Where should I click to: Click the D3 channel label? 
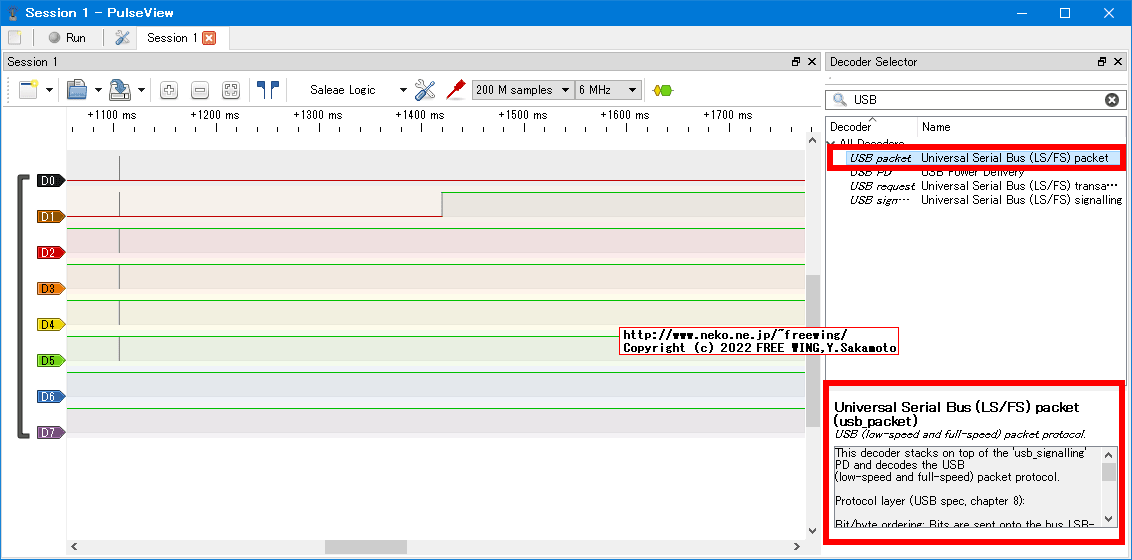click(x=51, y=289)
